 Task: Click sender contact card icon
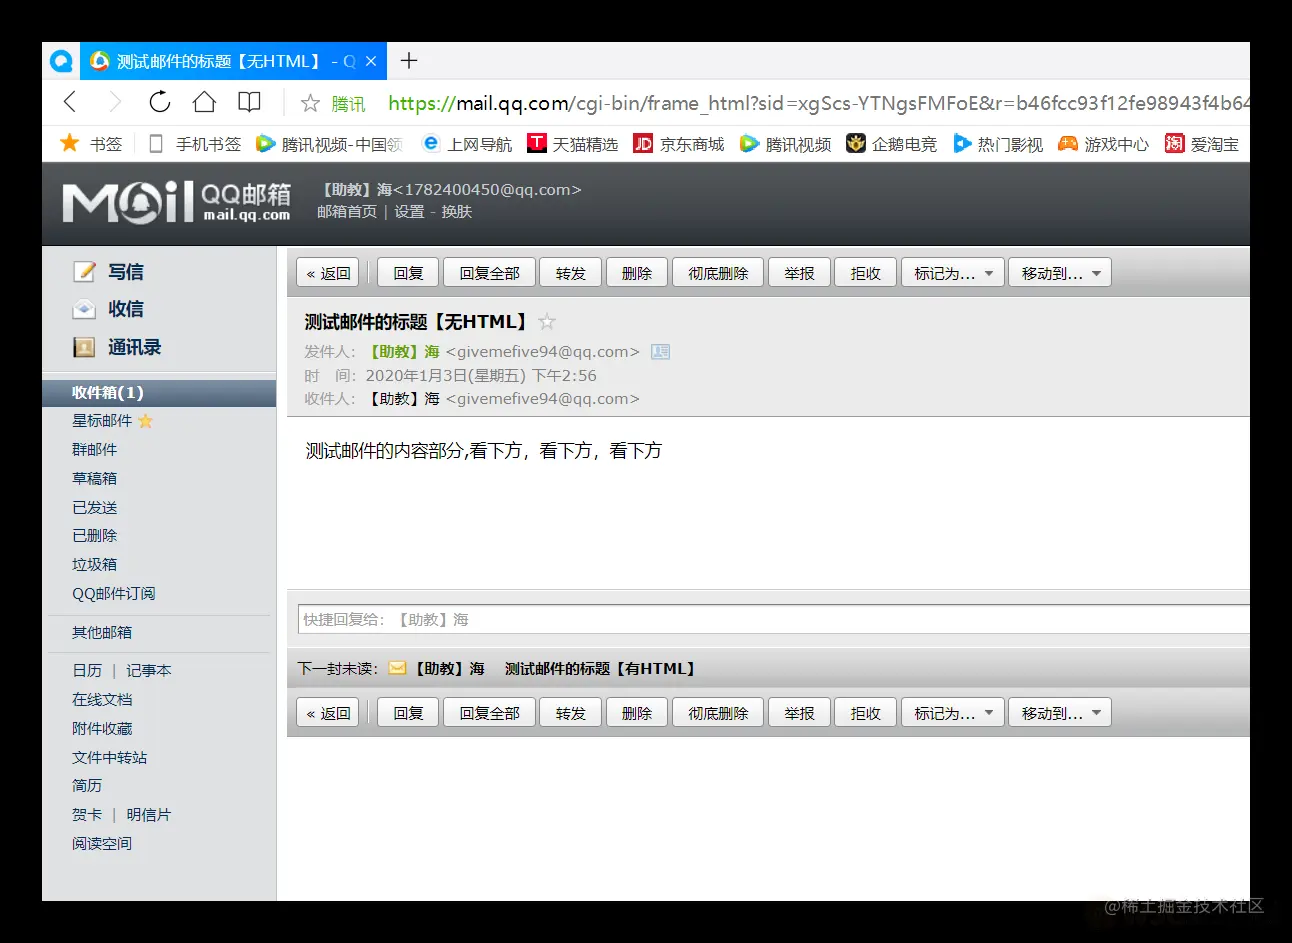[x=660, y=352]
